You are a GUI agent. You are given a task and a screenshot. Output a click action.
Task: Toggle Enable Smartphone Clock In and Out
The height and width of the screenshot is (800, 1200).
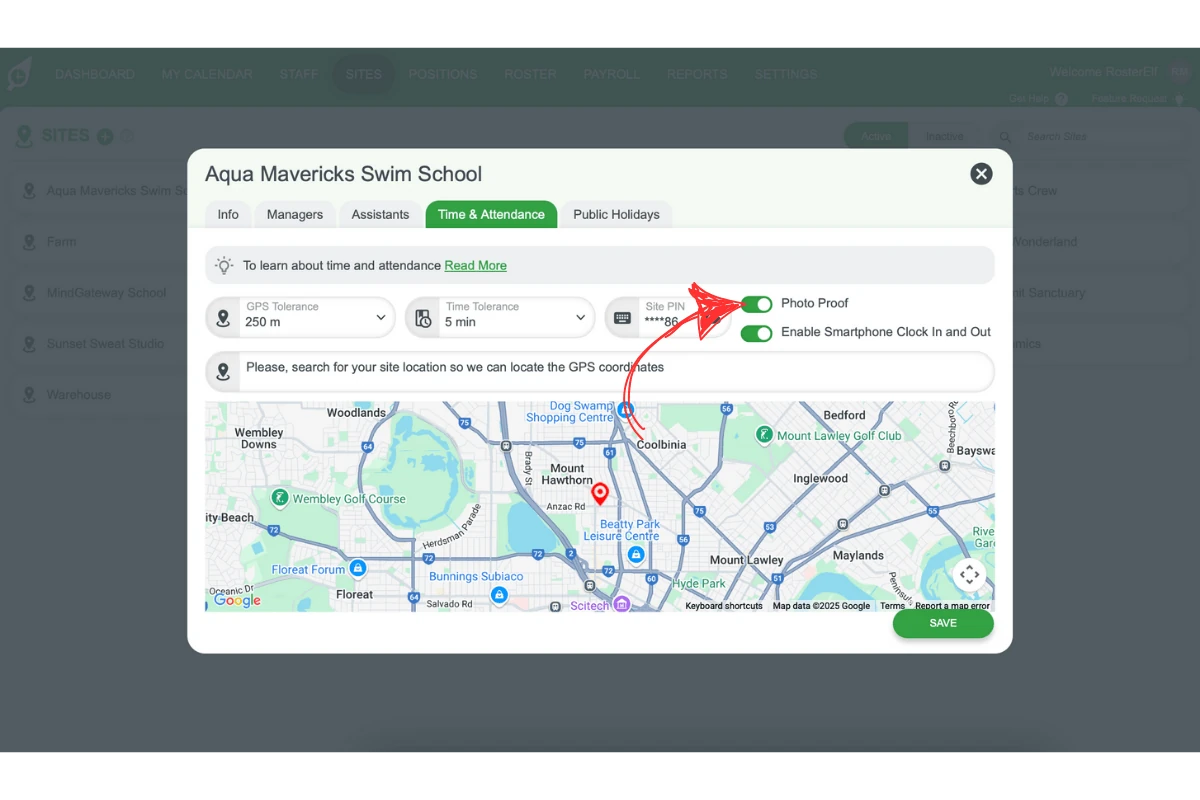[757, 333]
